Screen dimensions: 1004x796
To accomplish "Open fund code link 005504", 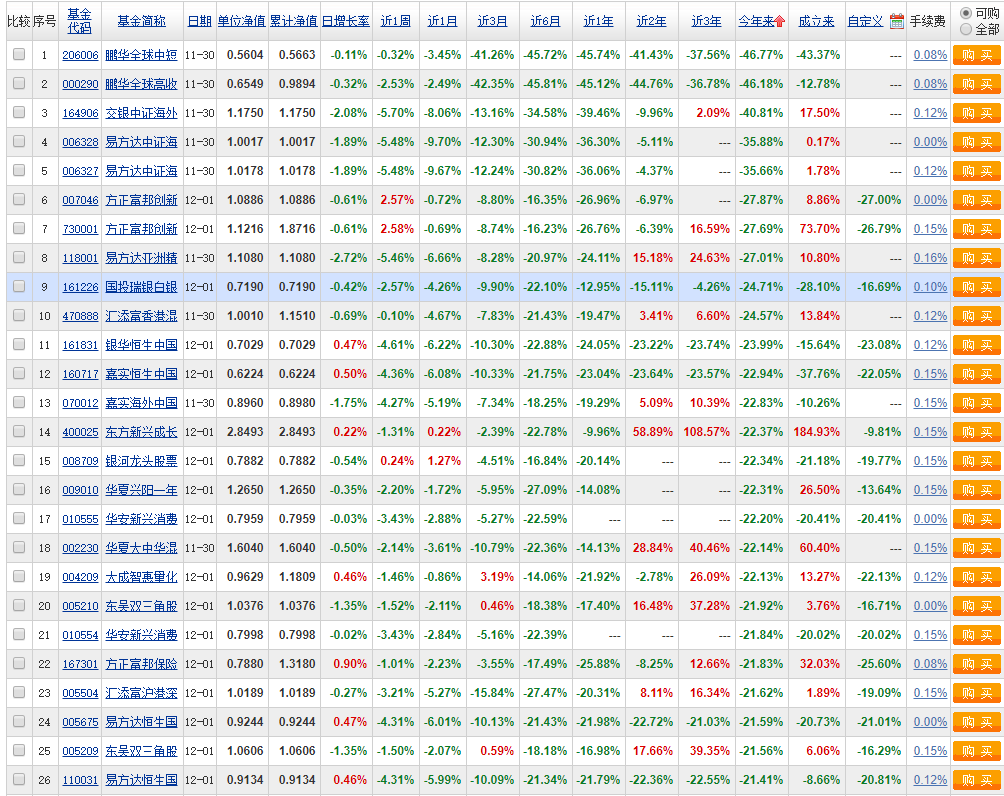I will click(80, 693).
